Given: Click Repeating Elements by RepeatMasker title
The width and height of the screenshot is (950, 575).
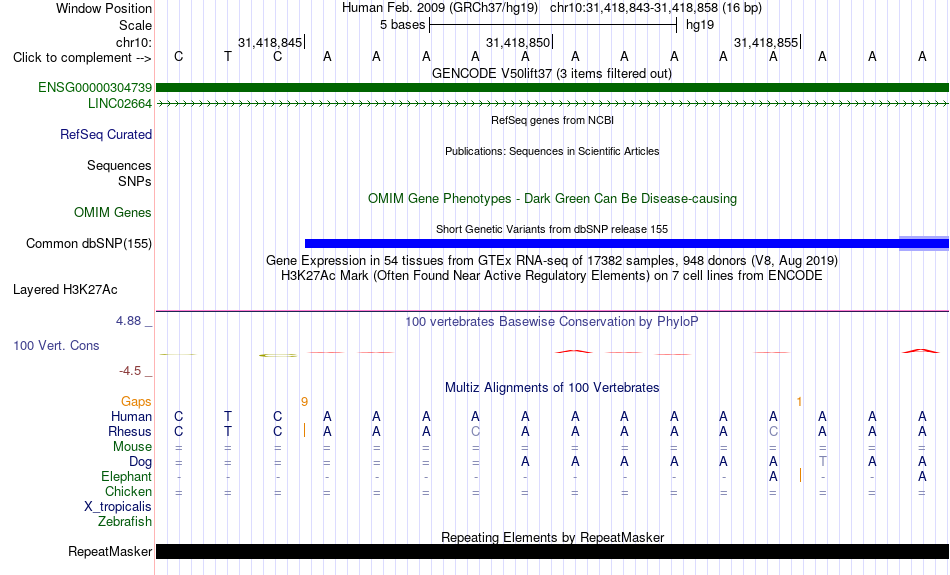Looking at the screenshot, I should (553, 537).
